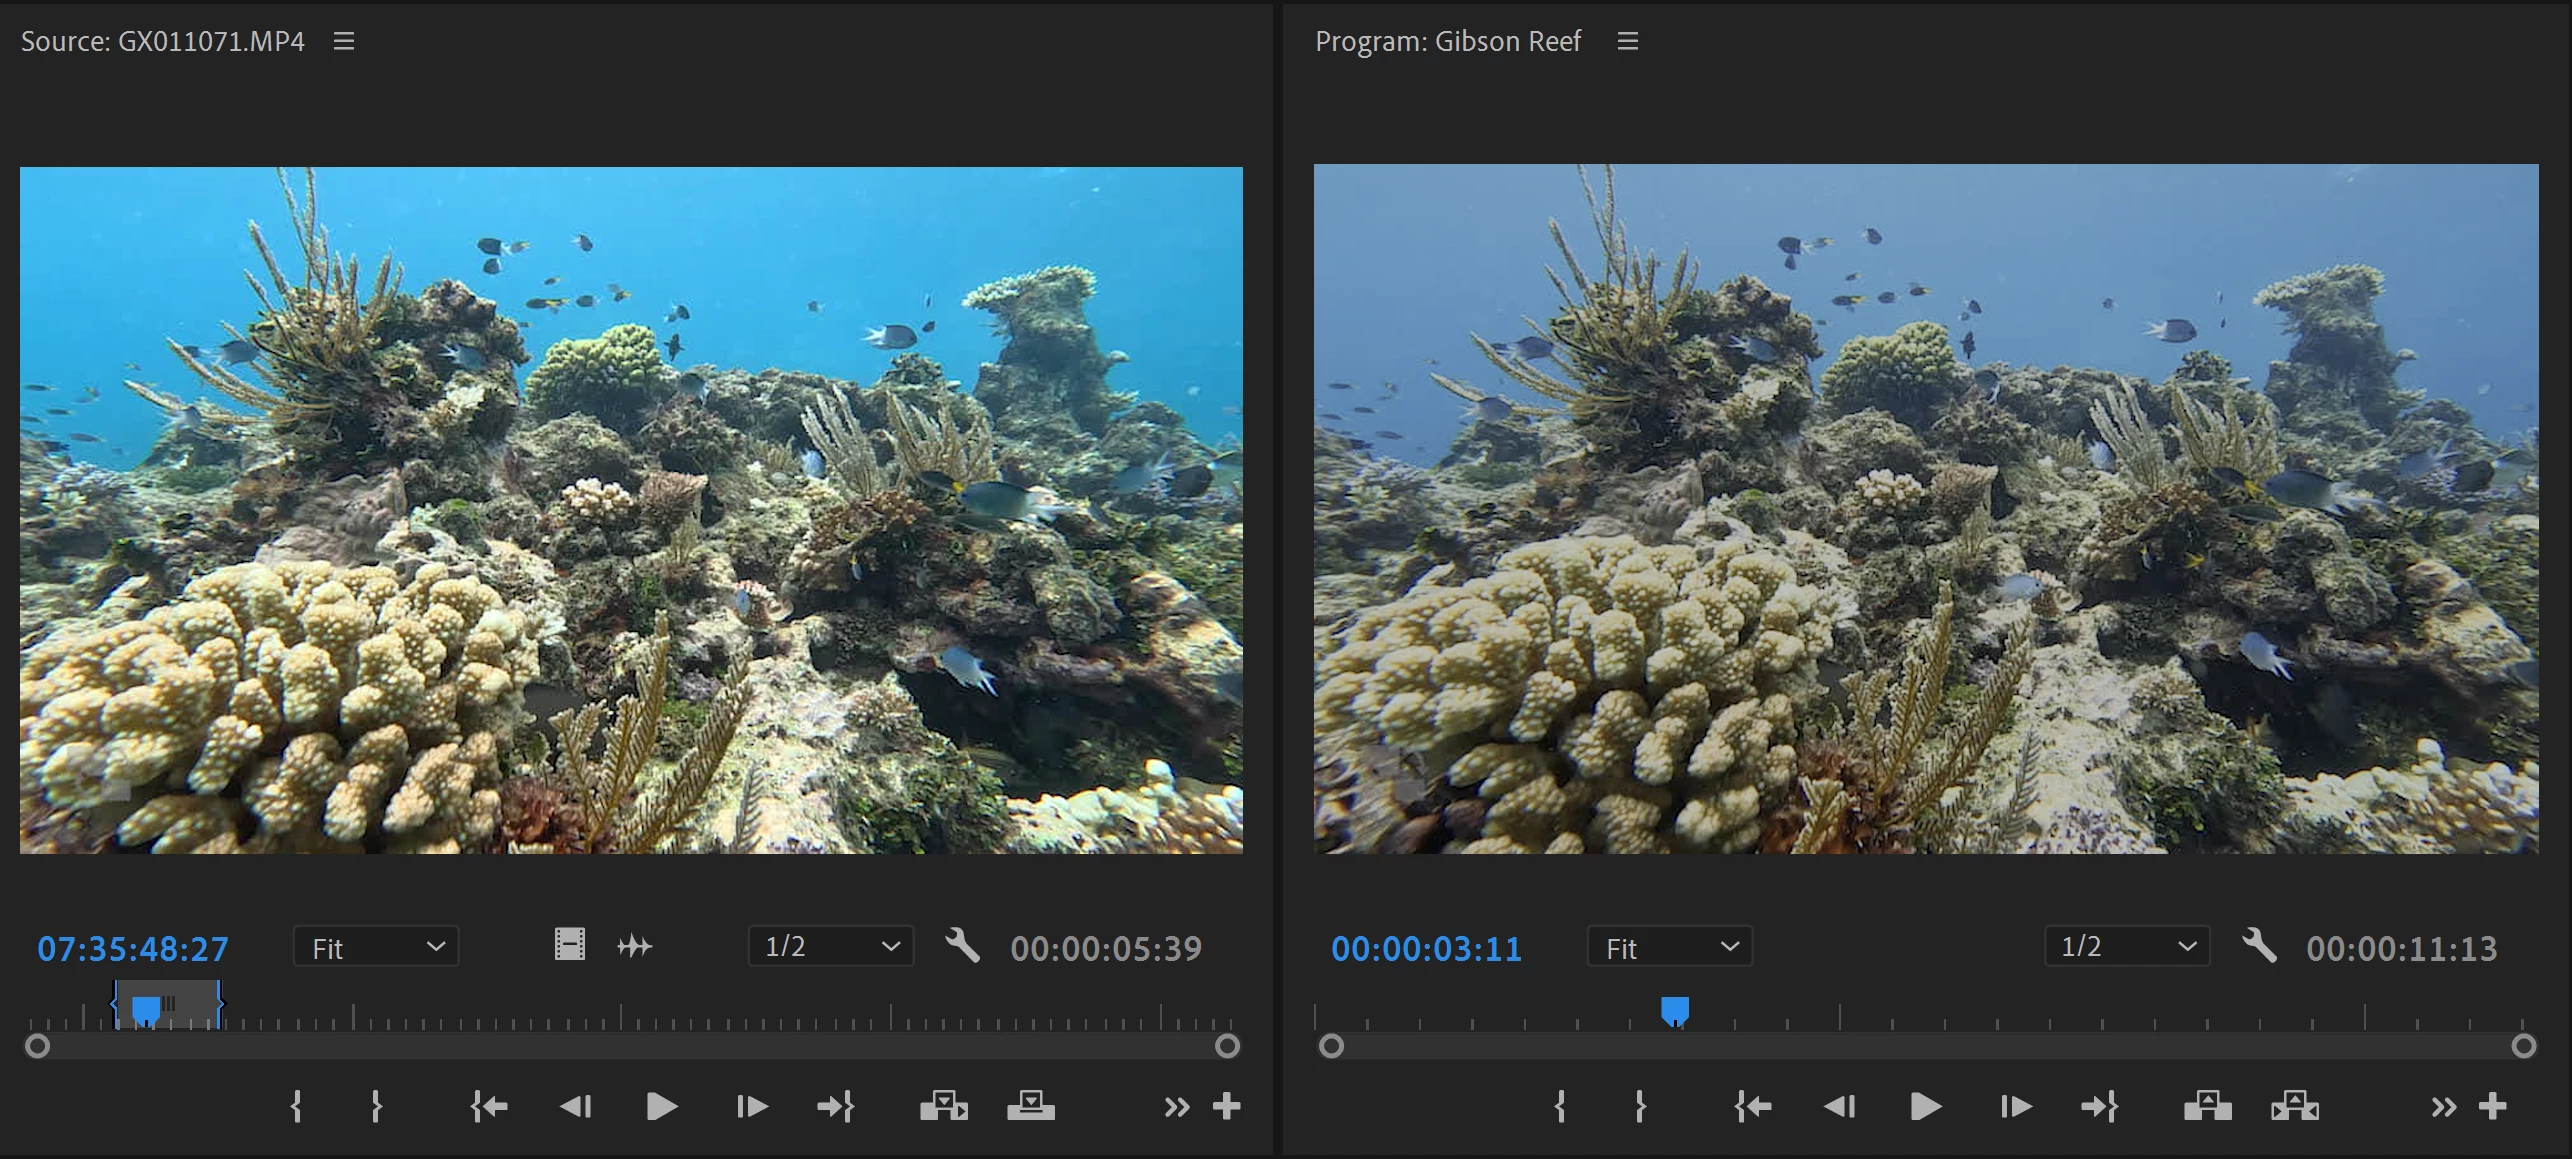Click Source timecode 07:35:48:27 field
The height and width of the screenshot is (1159, 2572).
[133, 948]
